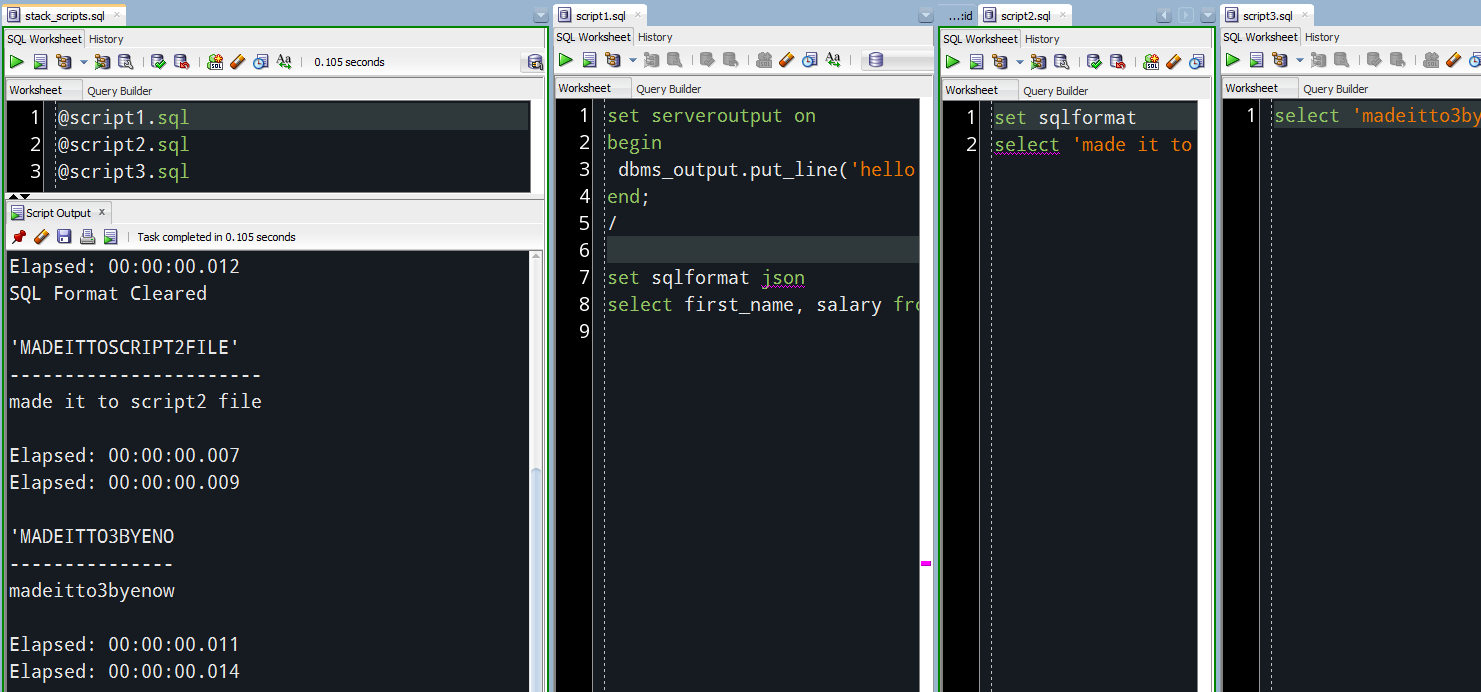The height and width of the screenshot is (692, 1481).
Task: Connection dropdown in script1.sql toolbar
Action: pos(897,60)
